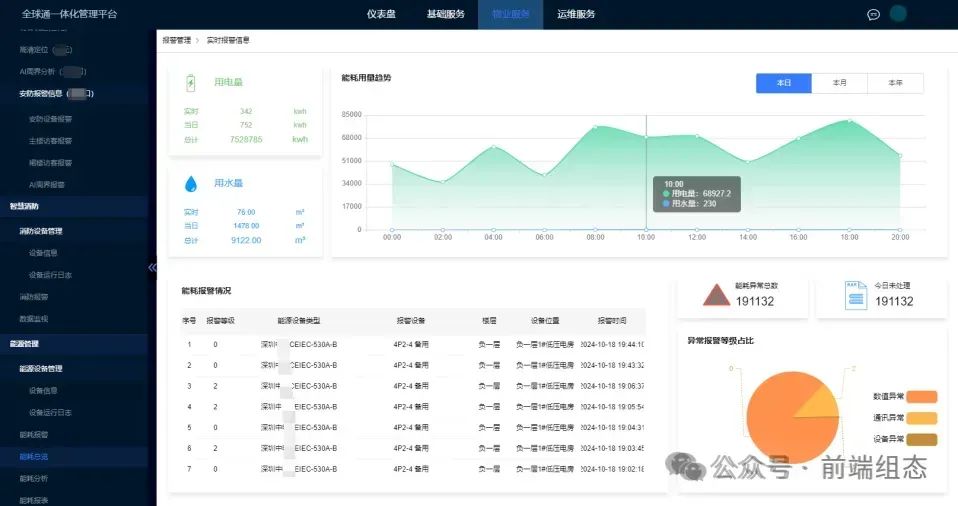This screenshot has width=958, height=506.
Task: Select the alarm row timed 19:03
Action: tap(413, 449)
